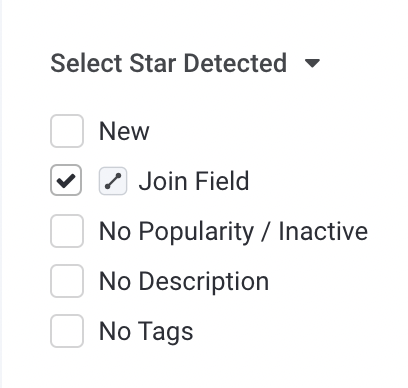Select the No Description label text

click(x=184, y=282)
